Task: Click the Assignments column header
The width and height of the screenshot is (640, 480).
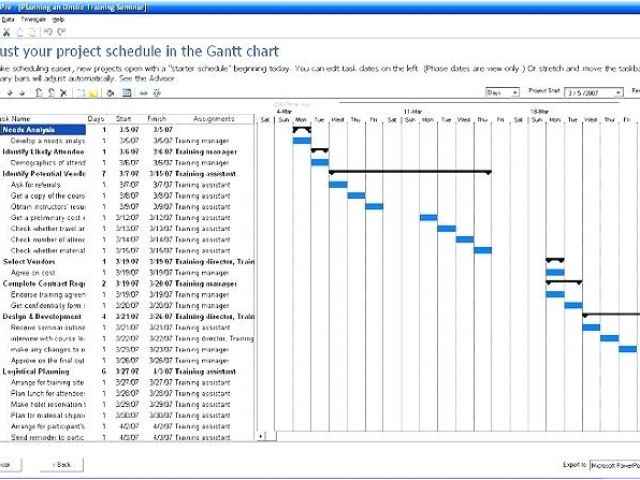Action: [x=213, y=119]
